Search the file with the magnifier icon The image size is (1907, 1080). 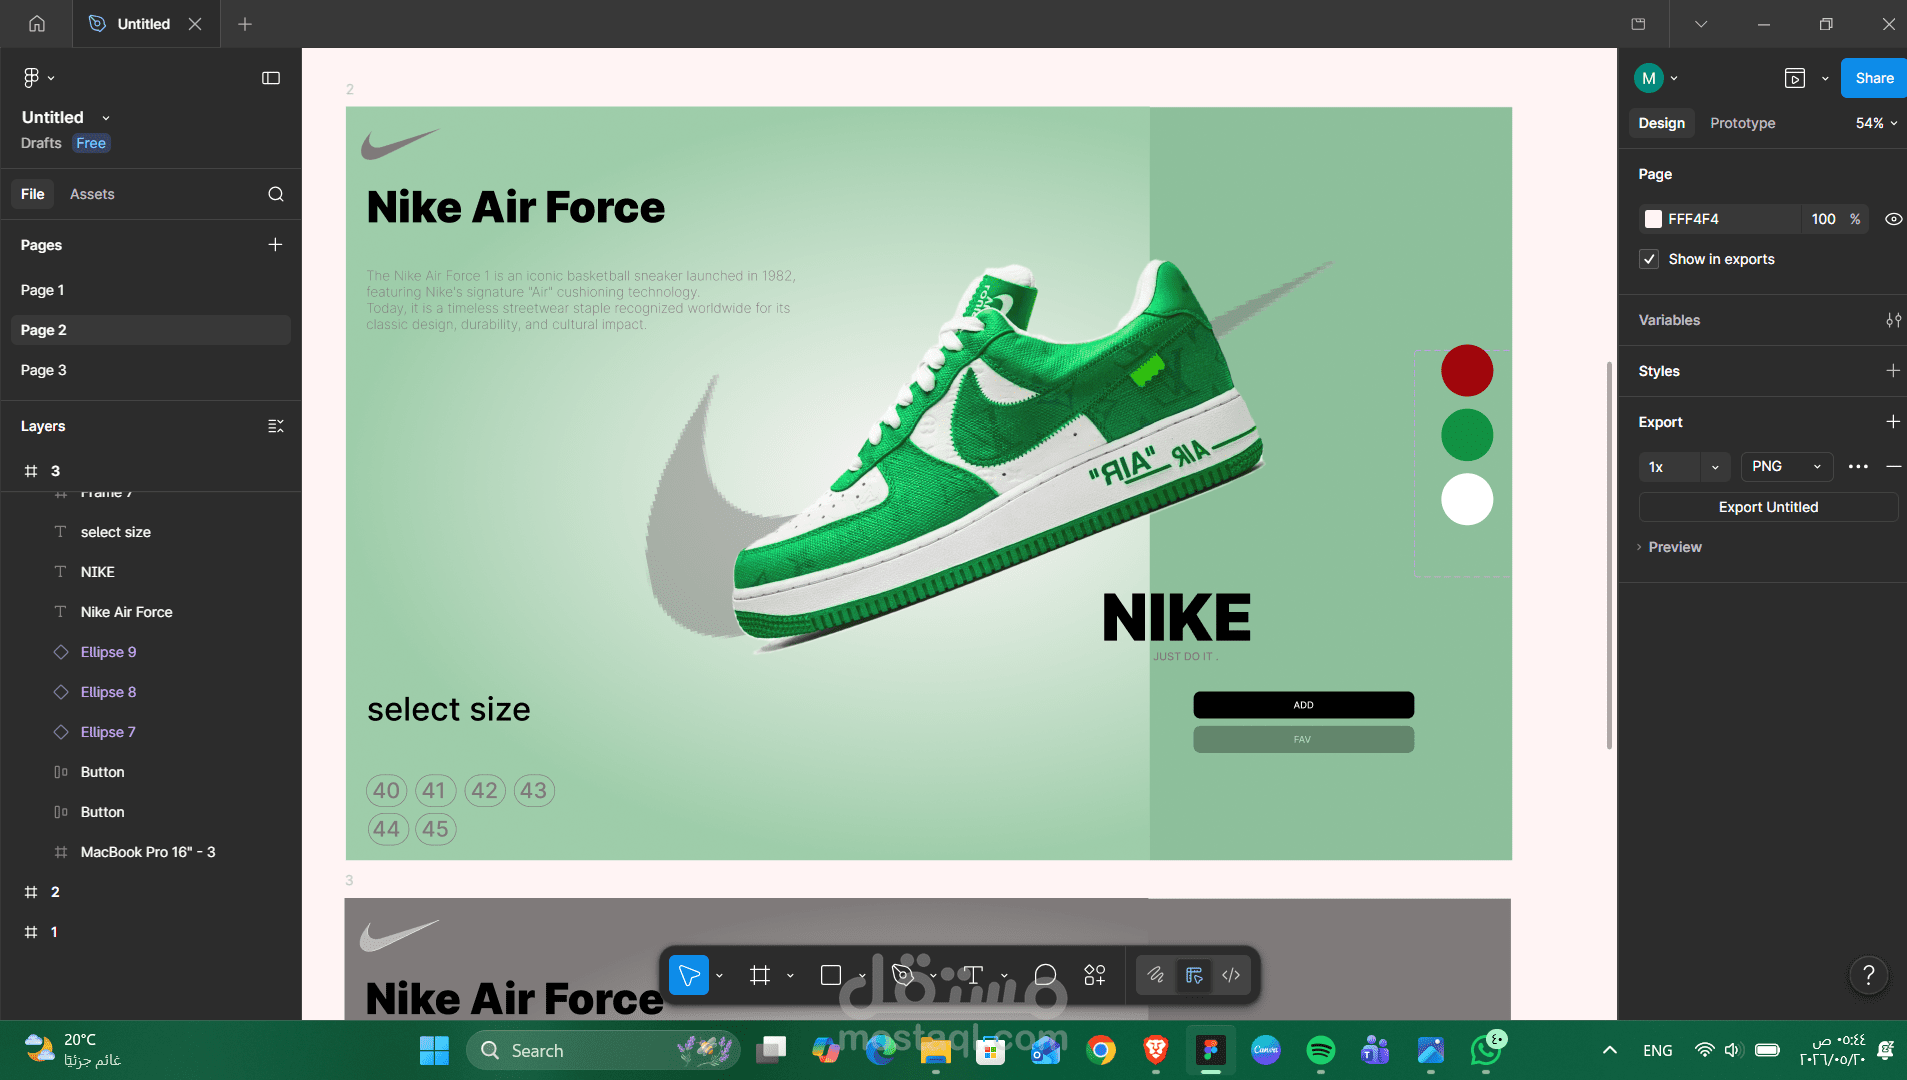(x=276, y=194)
